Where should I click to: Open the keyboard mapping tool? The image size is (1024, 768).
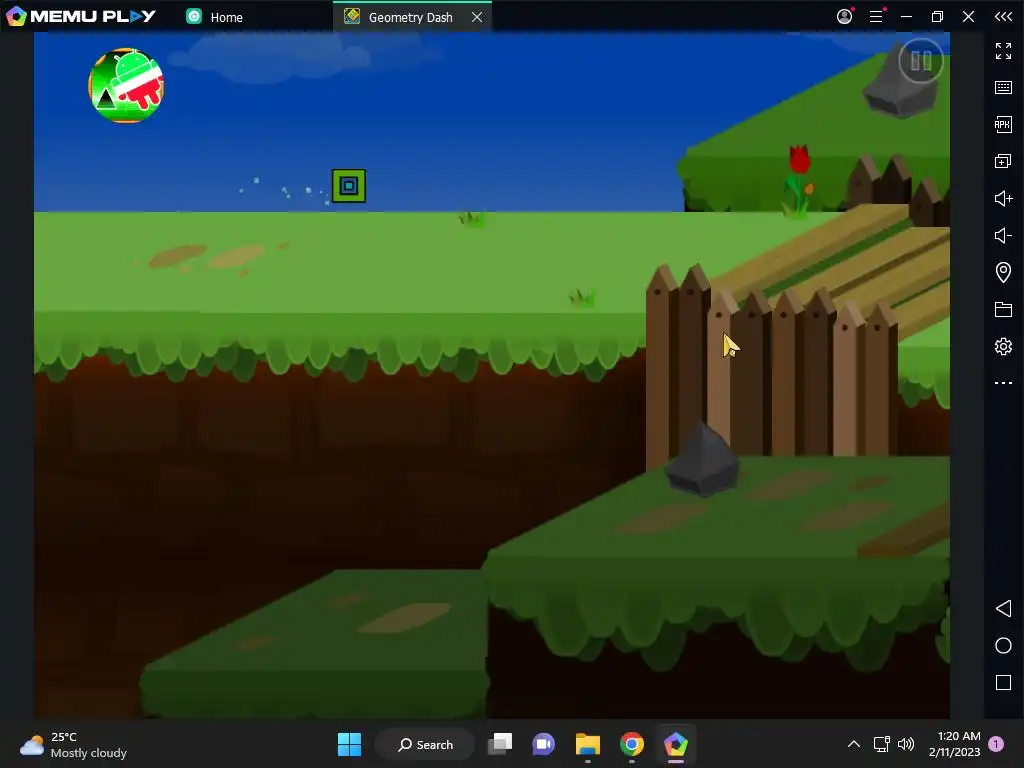1003,88
